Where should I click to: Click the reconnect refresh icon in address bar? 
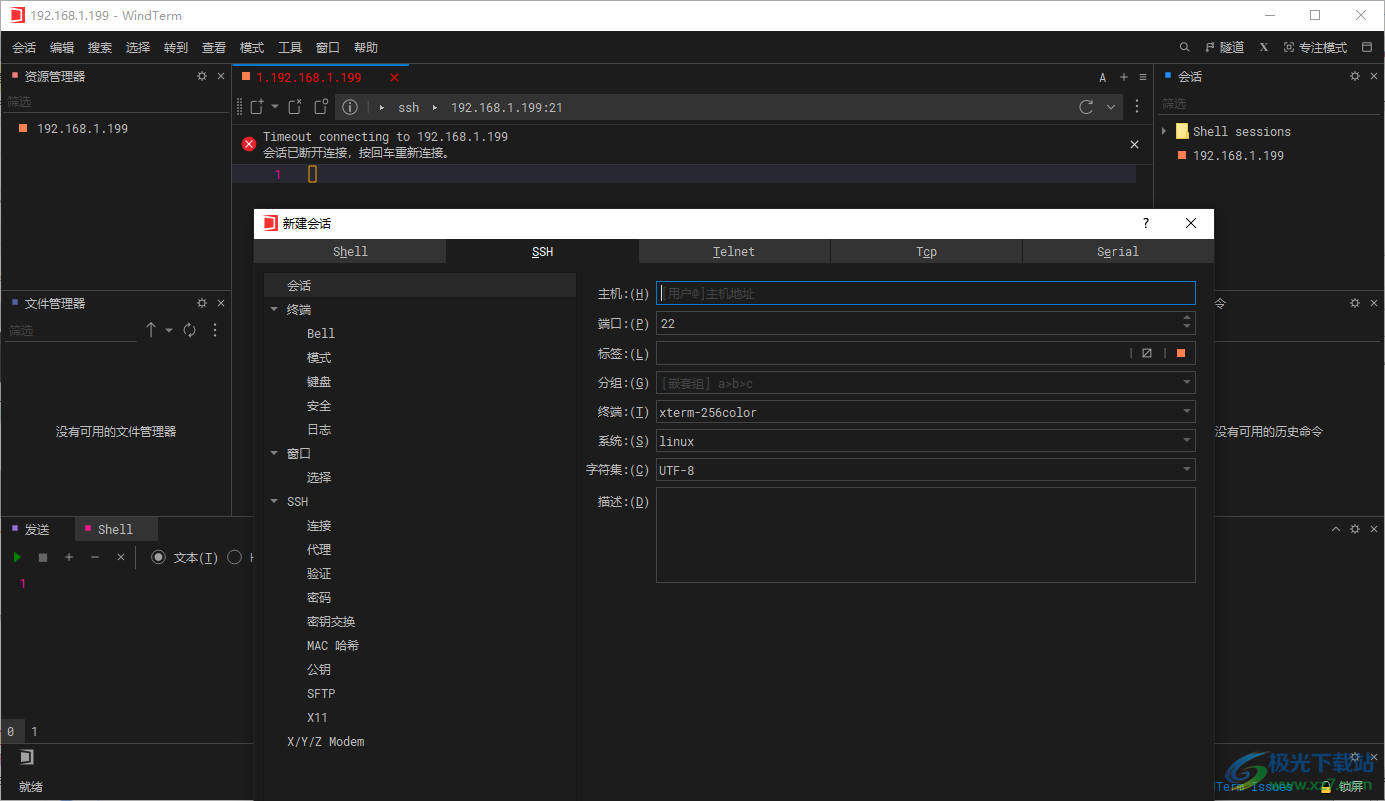coord(1086,107)
